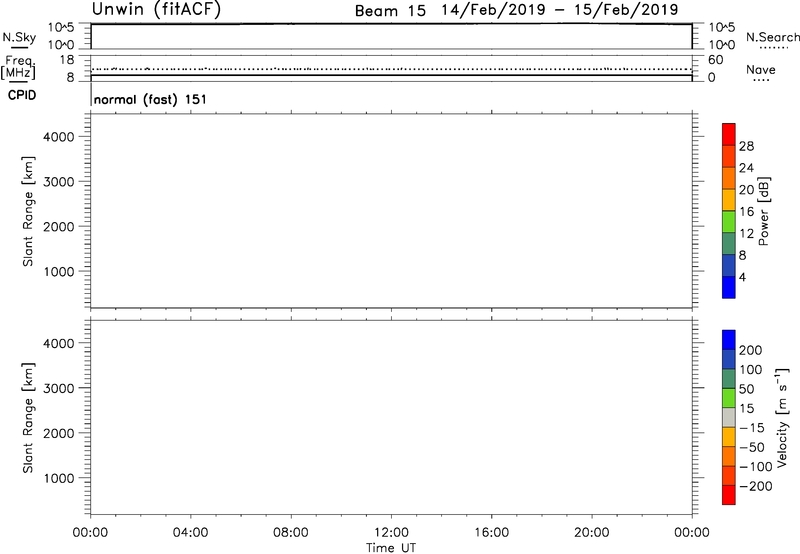The height and width of the screenshot is (554, 800).
Task: Click the 'Slant Range [km]' label of the power panel
Action: point(28,211)
